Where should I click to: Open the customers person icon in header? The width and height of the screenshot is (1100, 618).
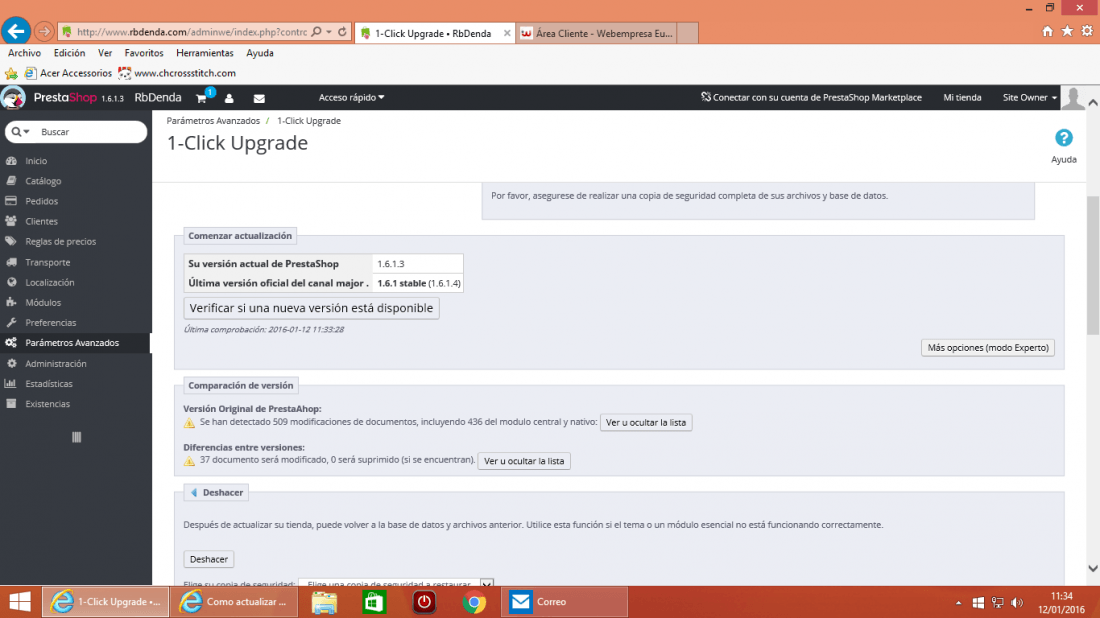229,98
